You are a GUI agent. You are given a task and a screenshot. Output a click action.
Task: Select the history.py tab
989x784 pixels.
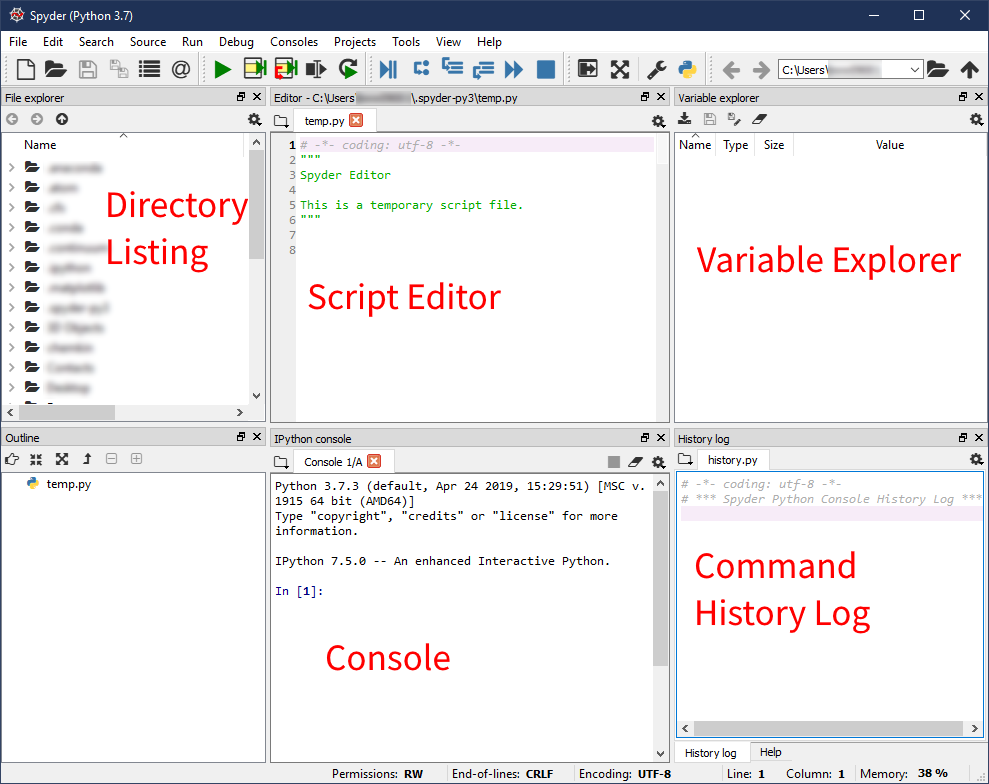(732, 460)
